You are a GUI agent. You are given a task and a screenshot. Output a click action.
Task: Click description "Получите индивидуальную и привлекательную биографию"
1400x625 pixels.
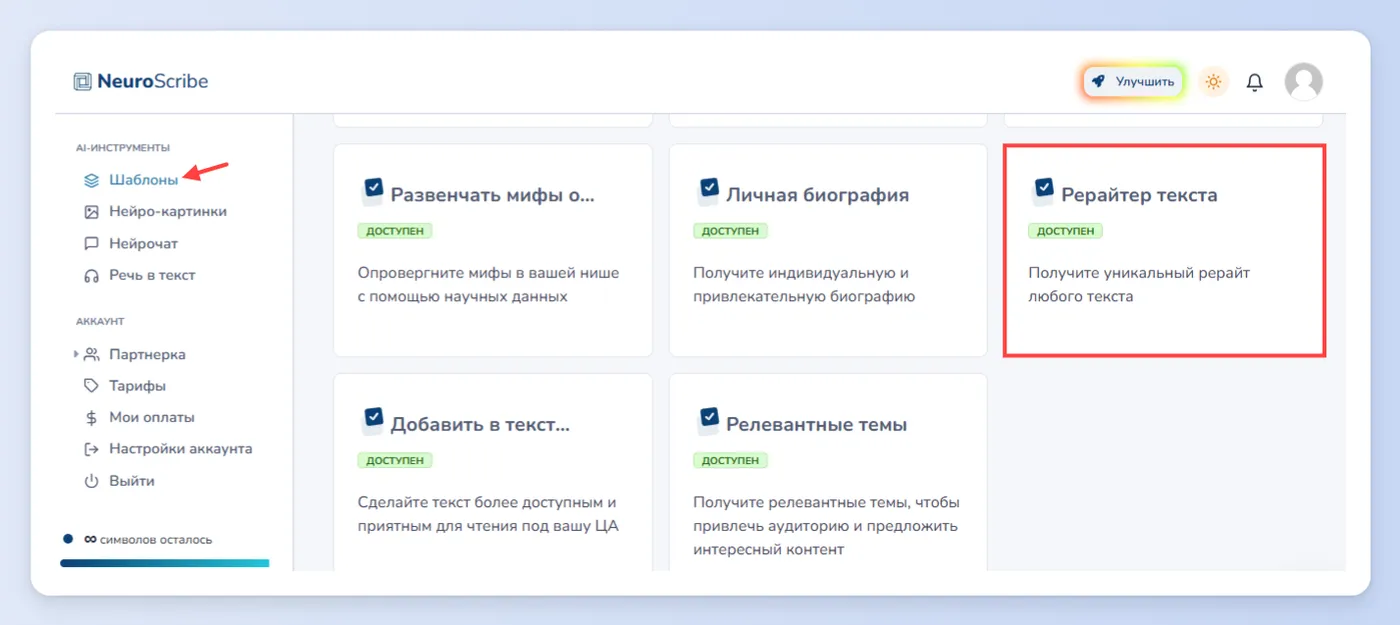(804, 285)
